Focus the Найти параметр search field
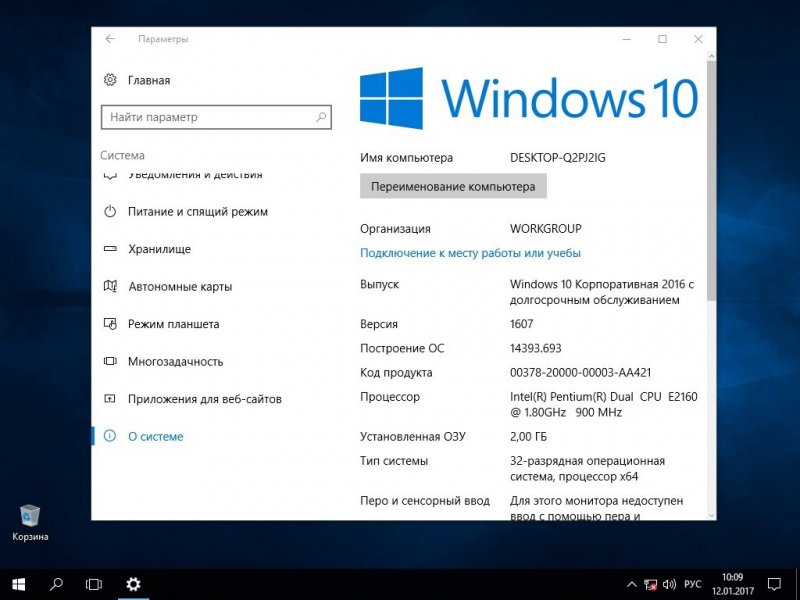800x600 pixels. [216, 117]
